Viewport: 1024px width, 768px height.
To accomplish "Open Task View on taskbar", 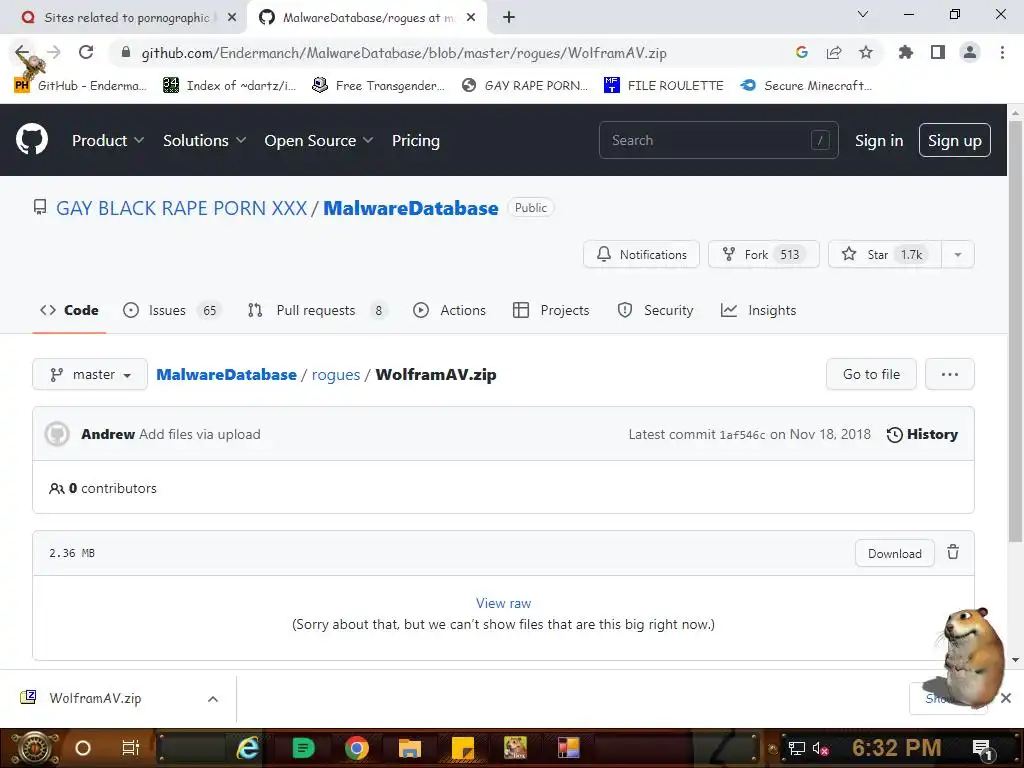I will click(131, 748).
